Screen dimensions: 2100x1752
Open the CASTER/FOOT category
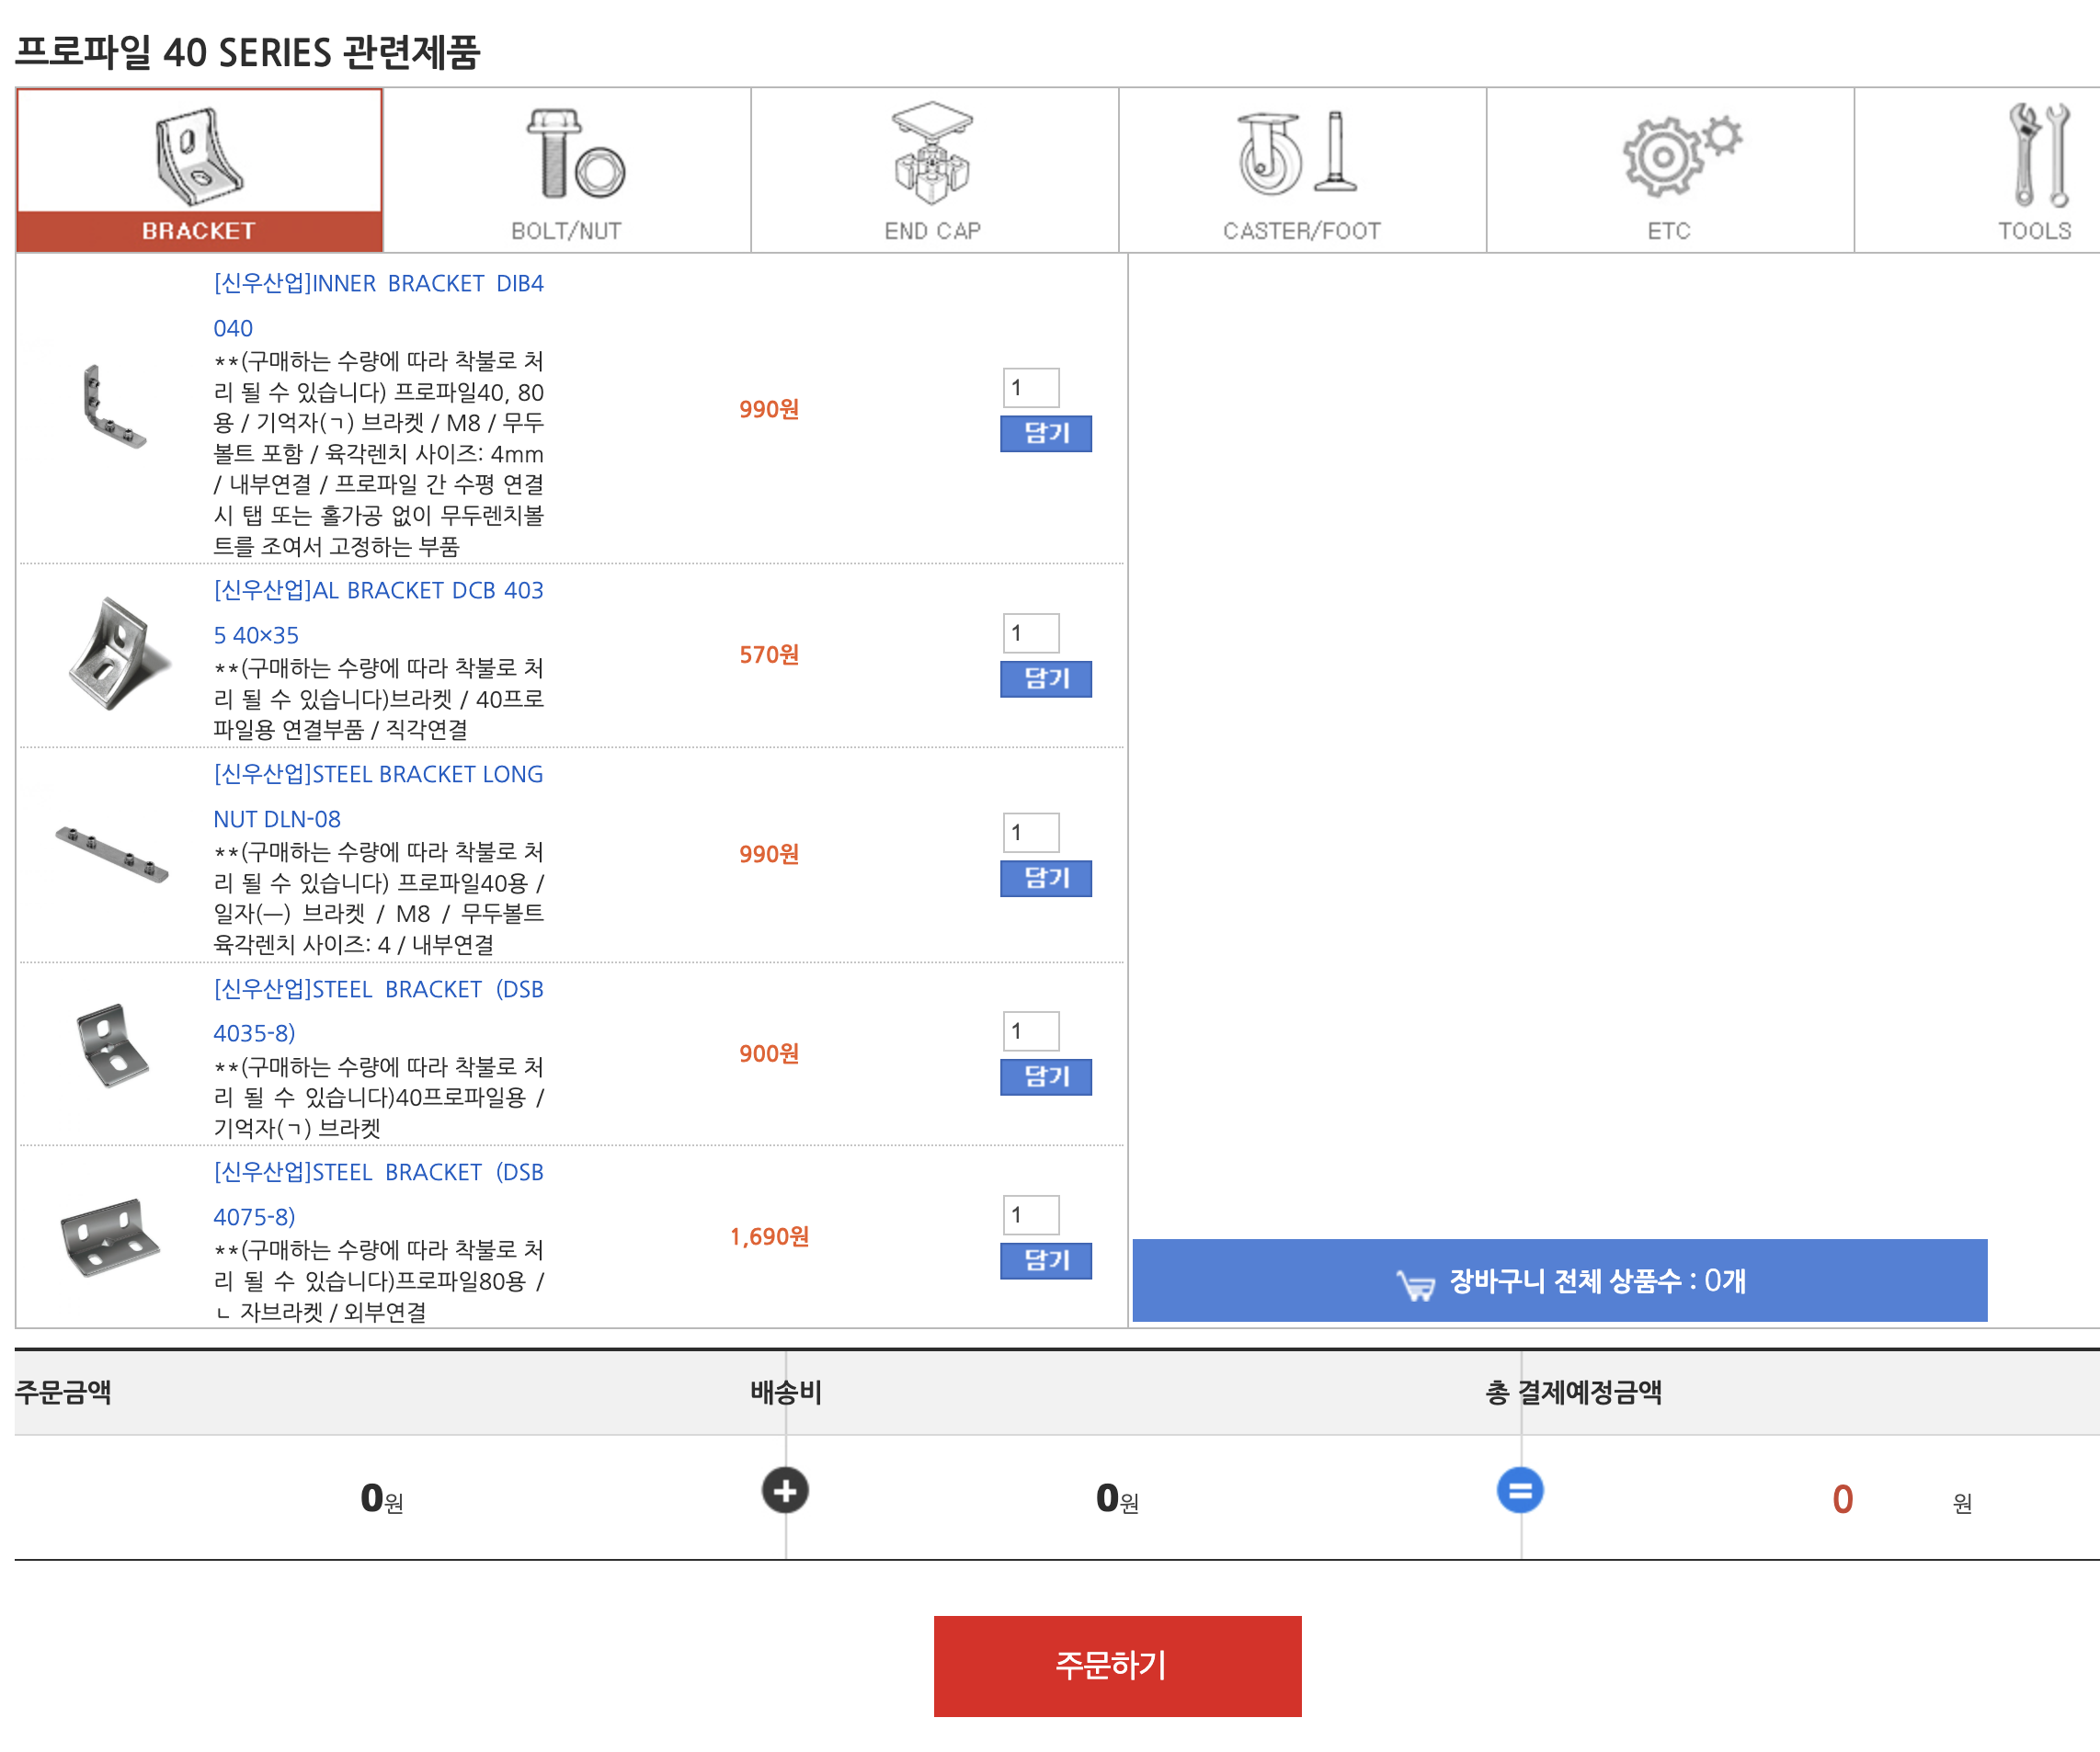click(x=1301, y=170)
